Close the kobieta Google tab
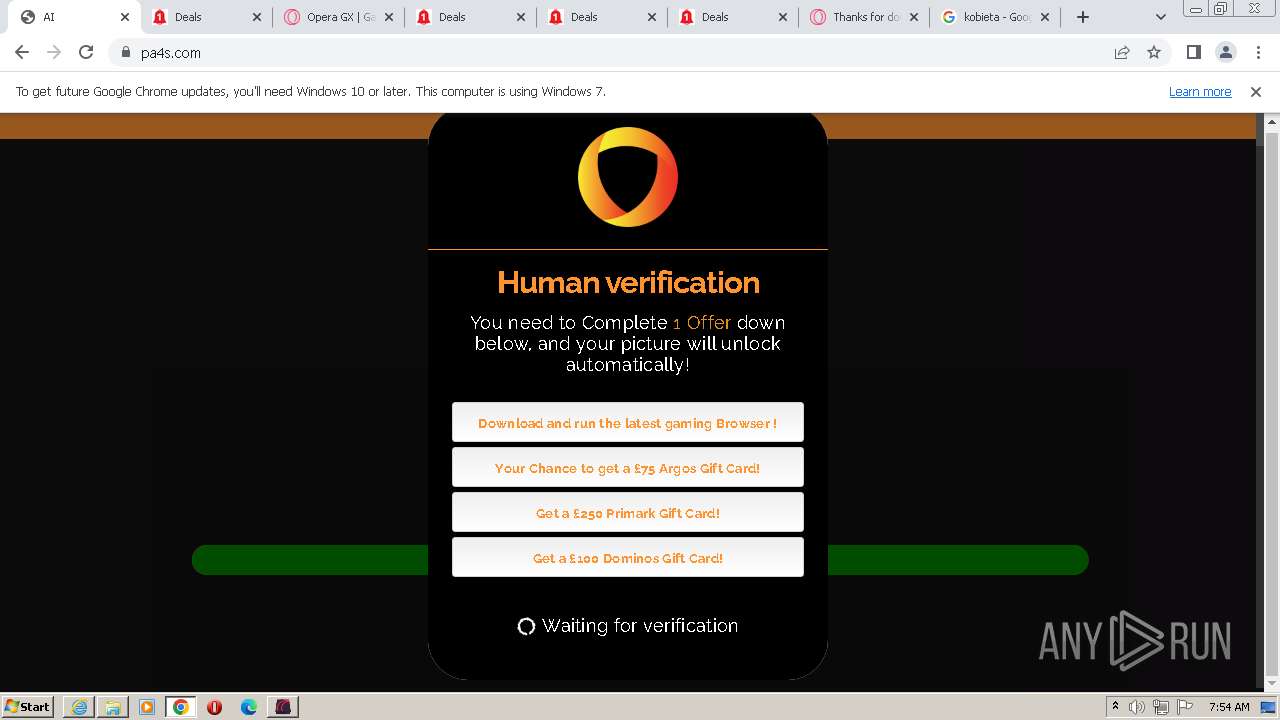This screenshot has height=720, width=1280. [1046, 17]
